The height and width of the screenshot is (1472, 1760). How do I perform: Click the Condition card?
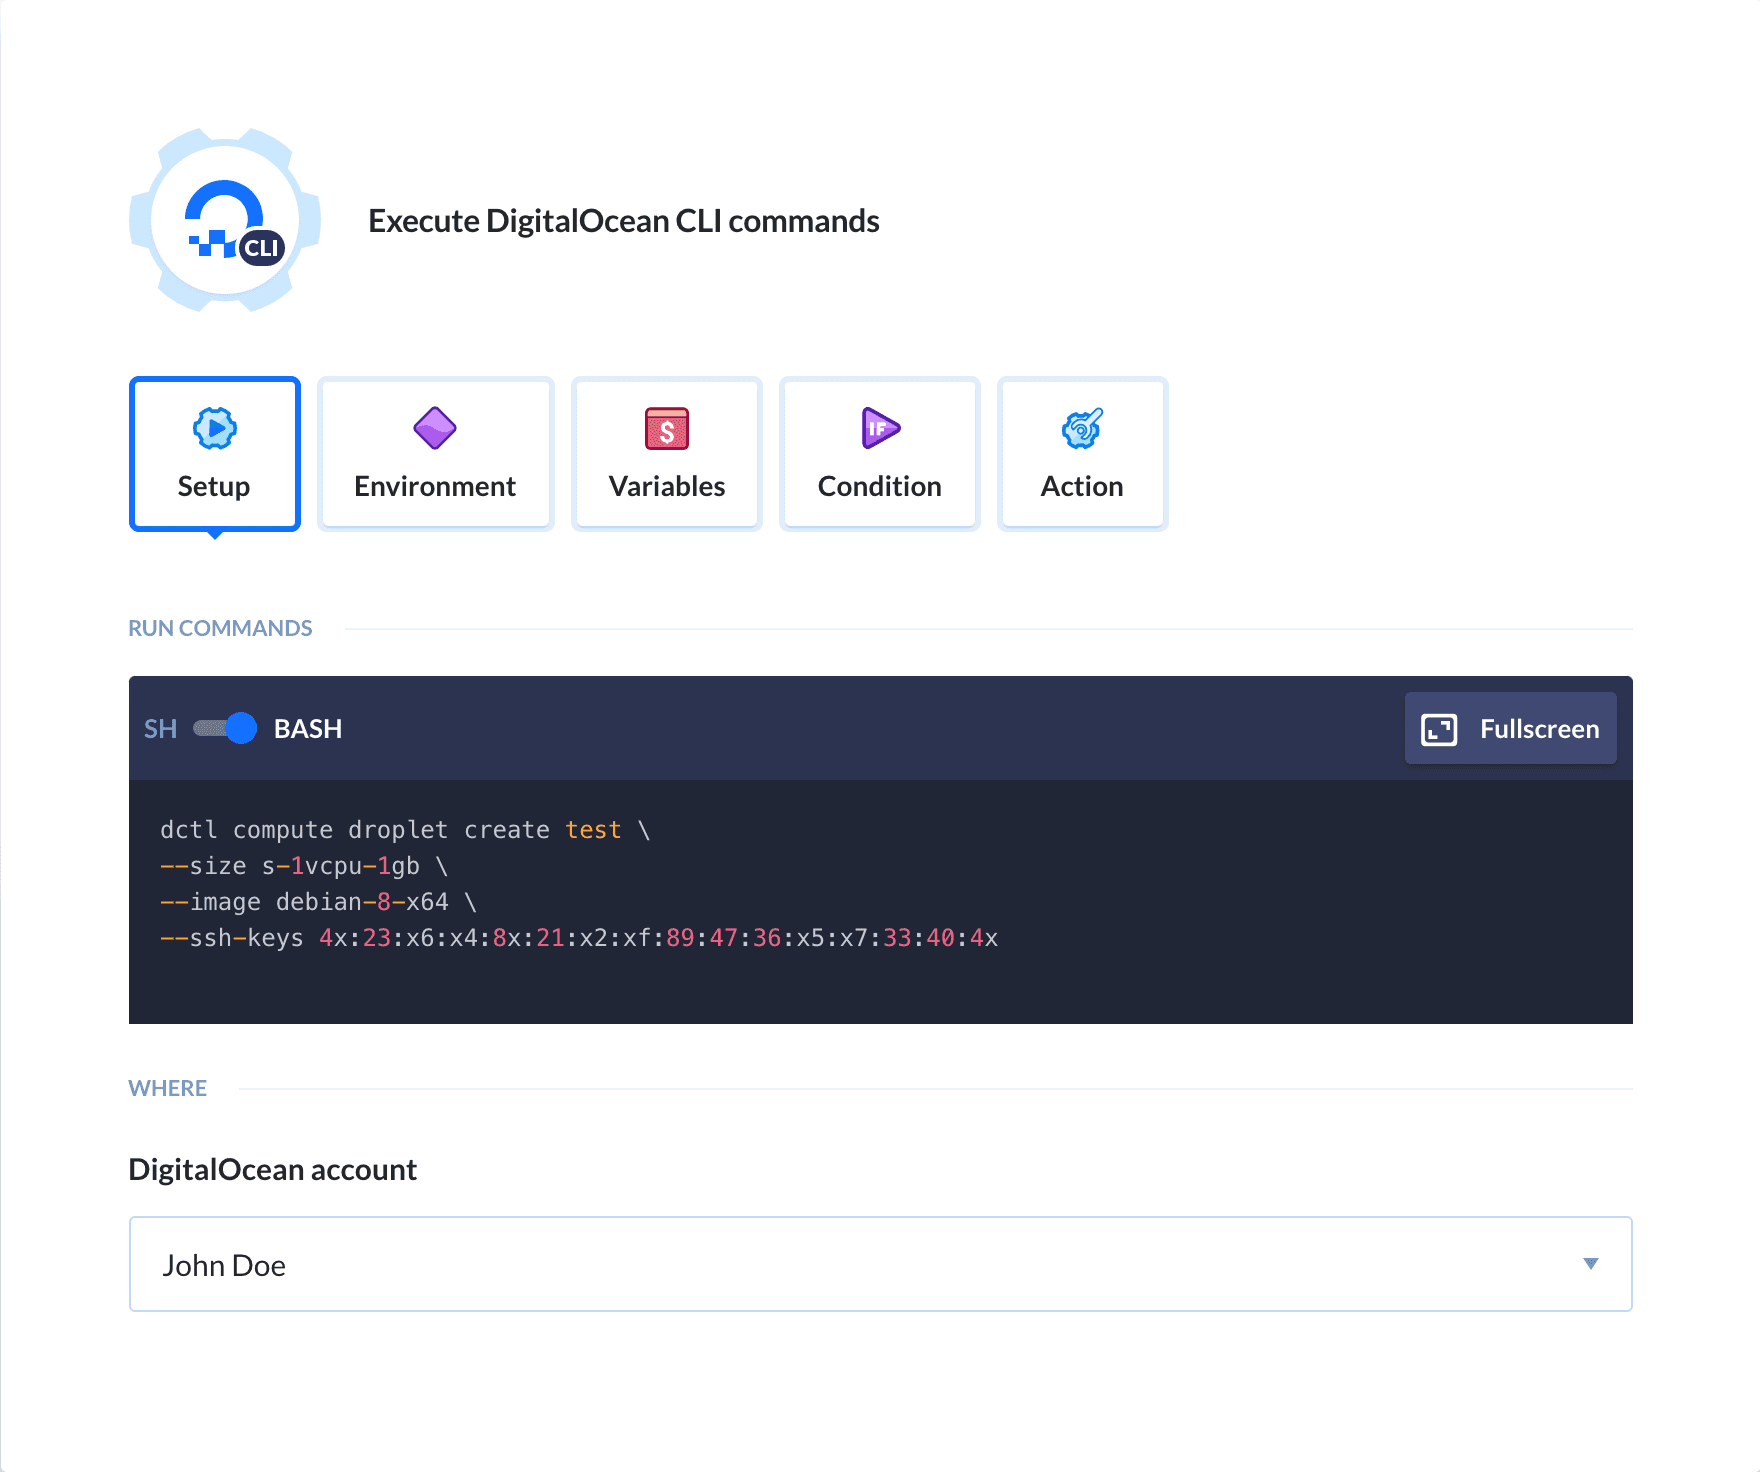878,453
